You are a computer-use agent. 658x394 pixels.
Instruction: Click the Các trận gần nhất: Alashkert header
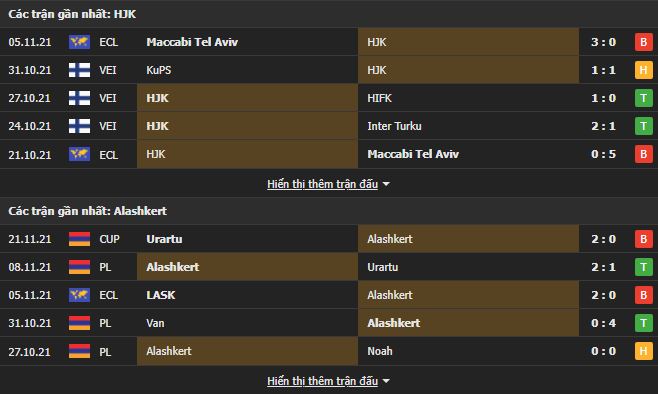click(88, 211)
